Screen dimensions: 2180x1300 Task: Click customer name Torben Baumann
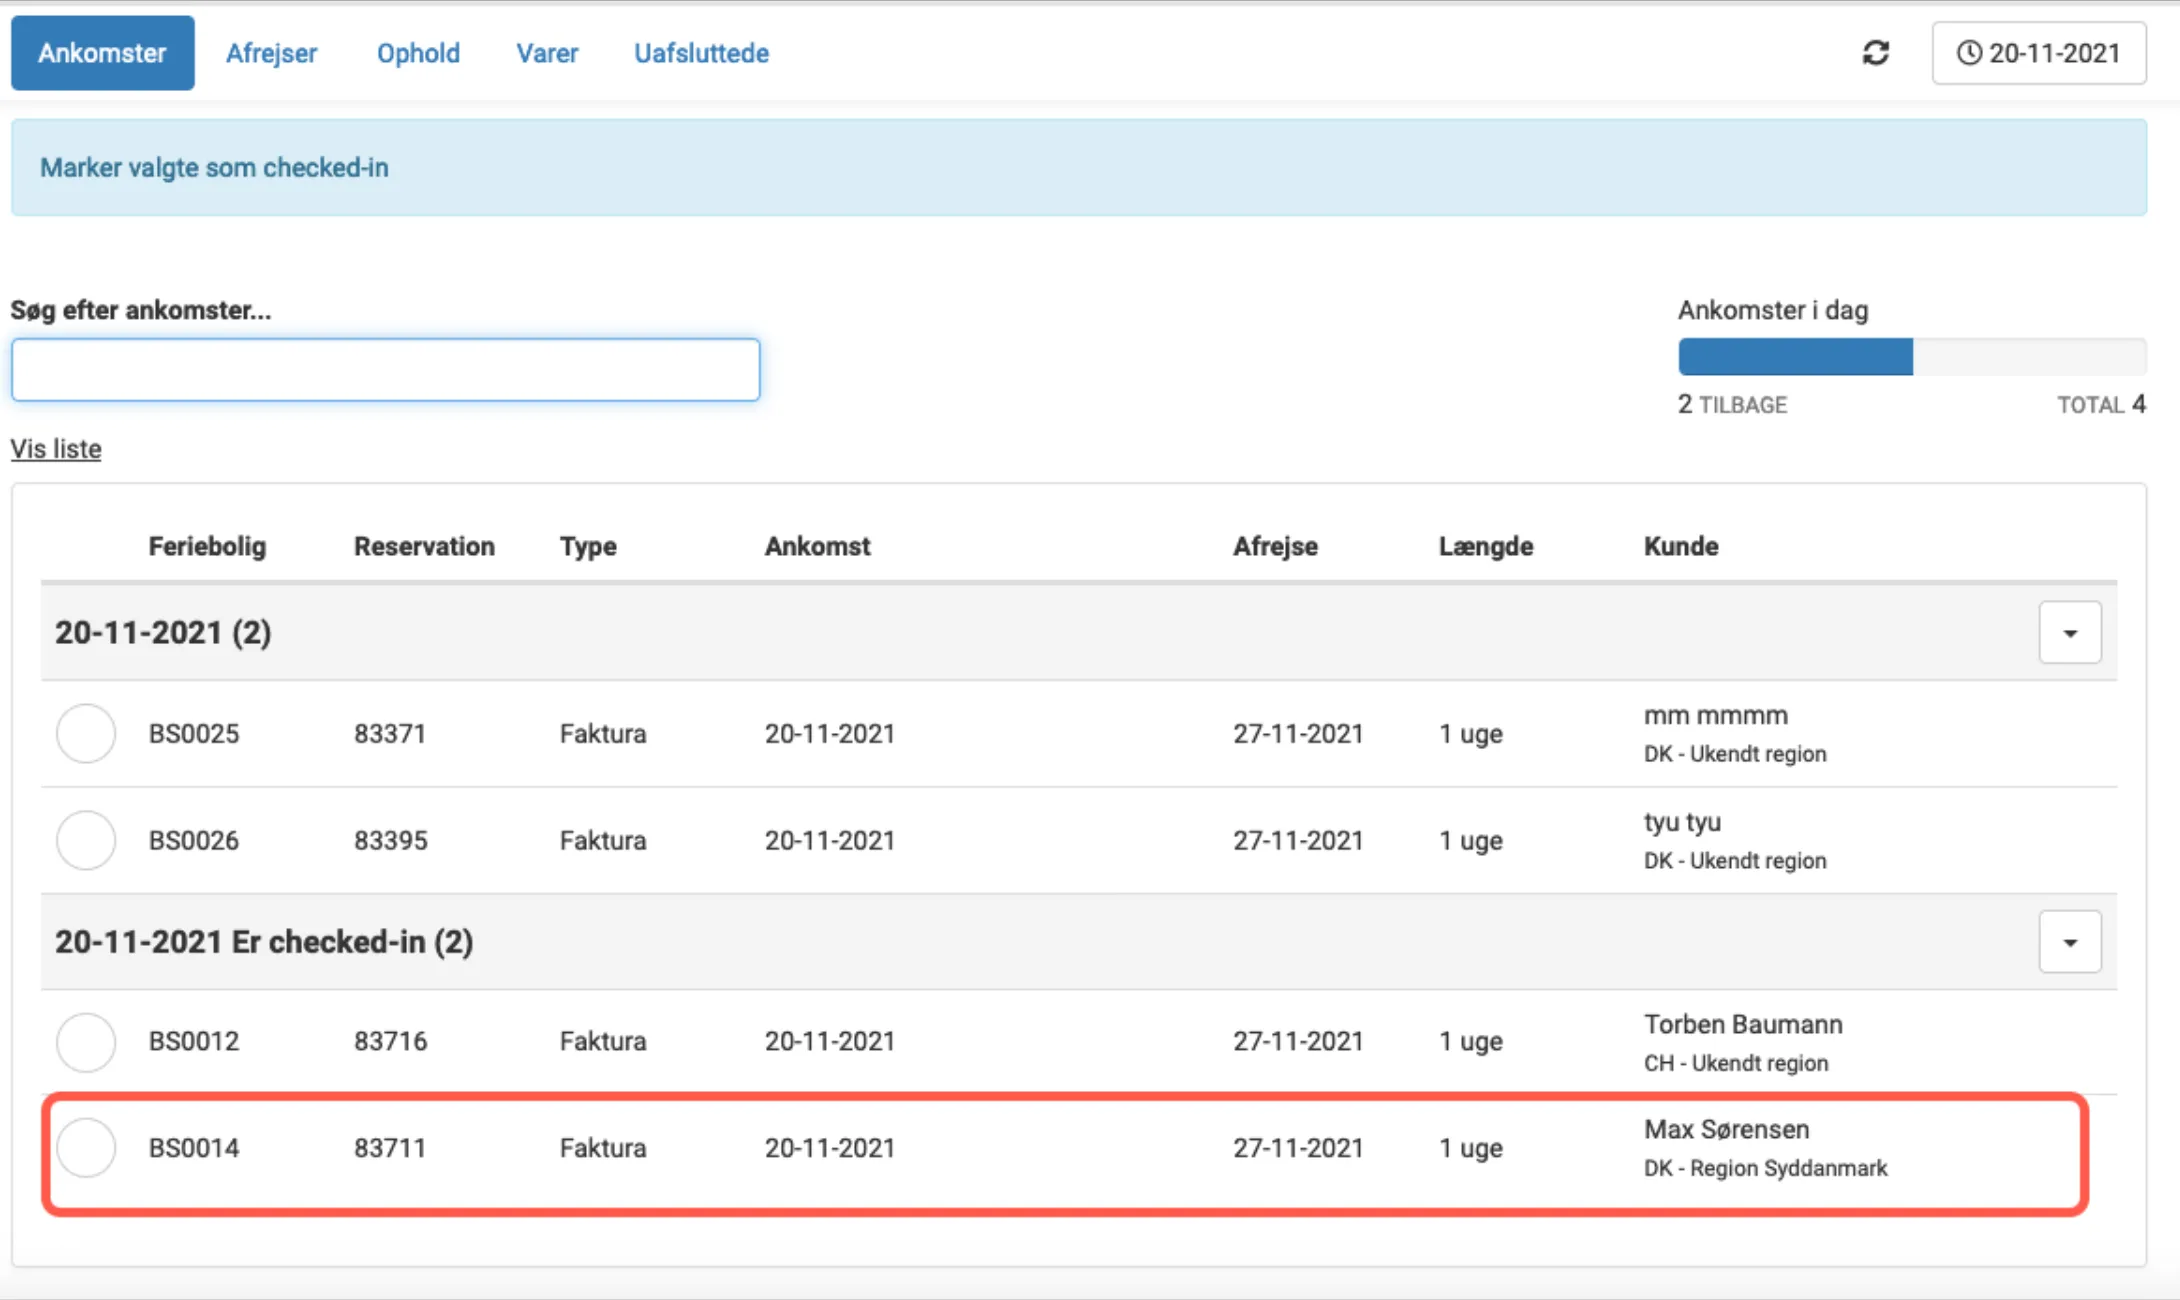(1742, 1024)
